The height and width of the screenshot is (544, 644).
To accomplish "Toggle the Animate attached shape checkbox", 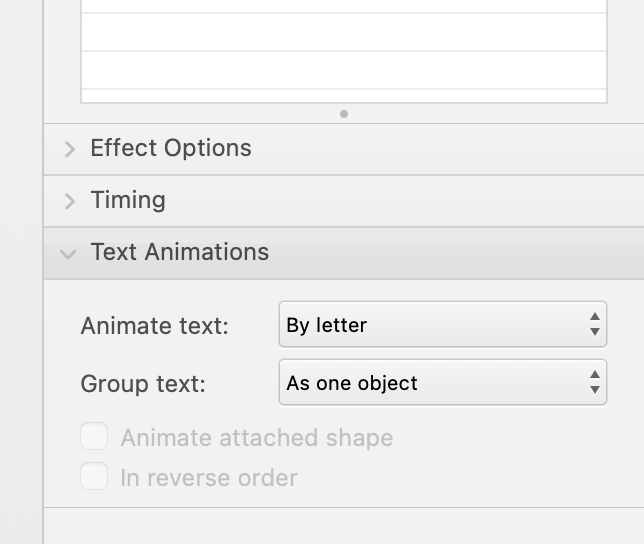I will pos(94,436).
